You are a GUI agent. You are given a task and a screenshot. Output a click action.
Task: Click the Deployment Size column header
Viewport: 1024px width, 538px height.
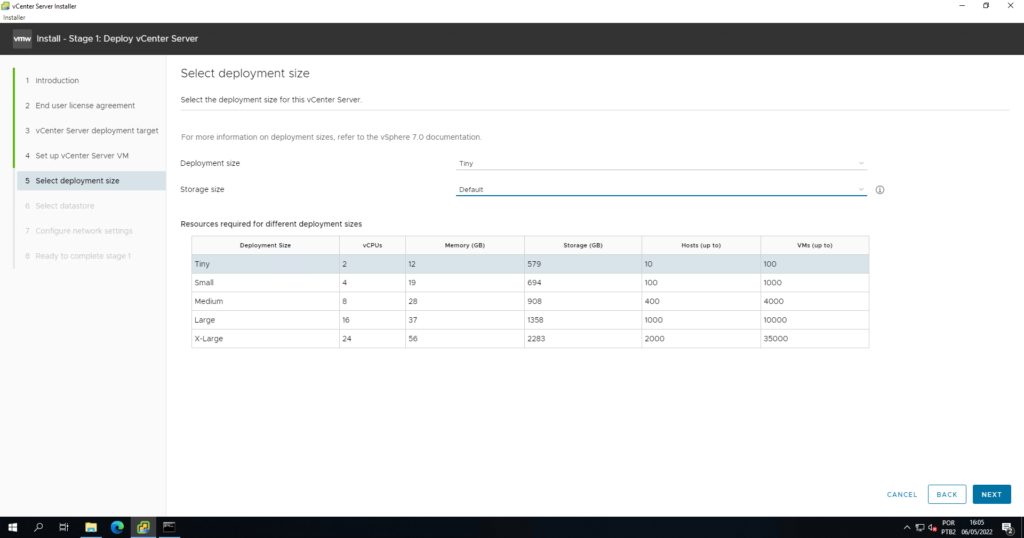265,245
